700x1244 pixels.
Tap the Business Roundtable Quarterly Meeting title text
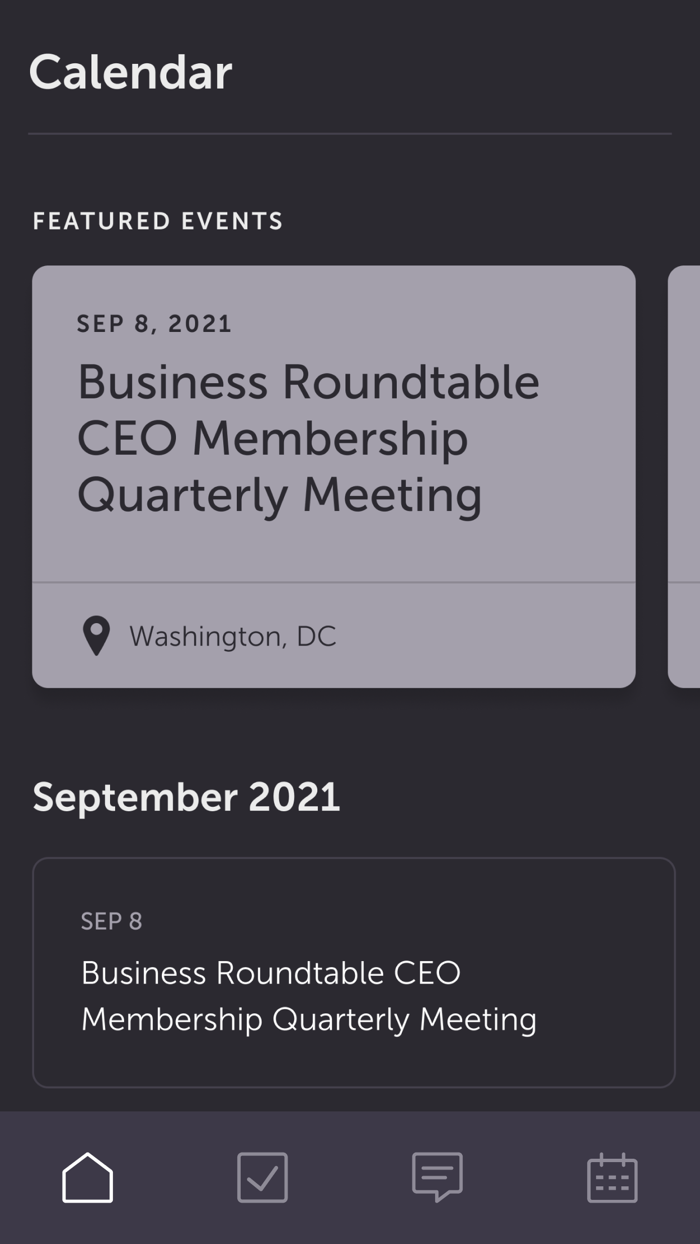coord(308,437)
